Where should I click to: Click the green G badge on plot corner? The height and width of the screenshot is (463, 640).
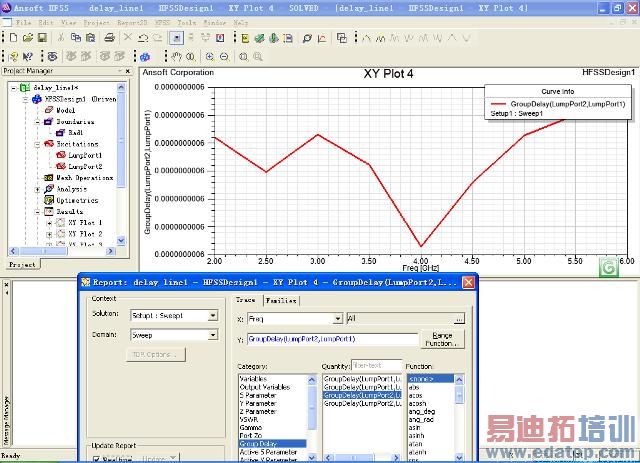point(609,267)
